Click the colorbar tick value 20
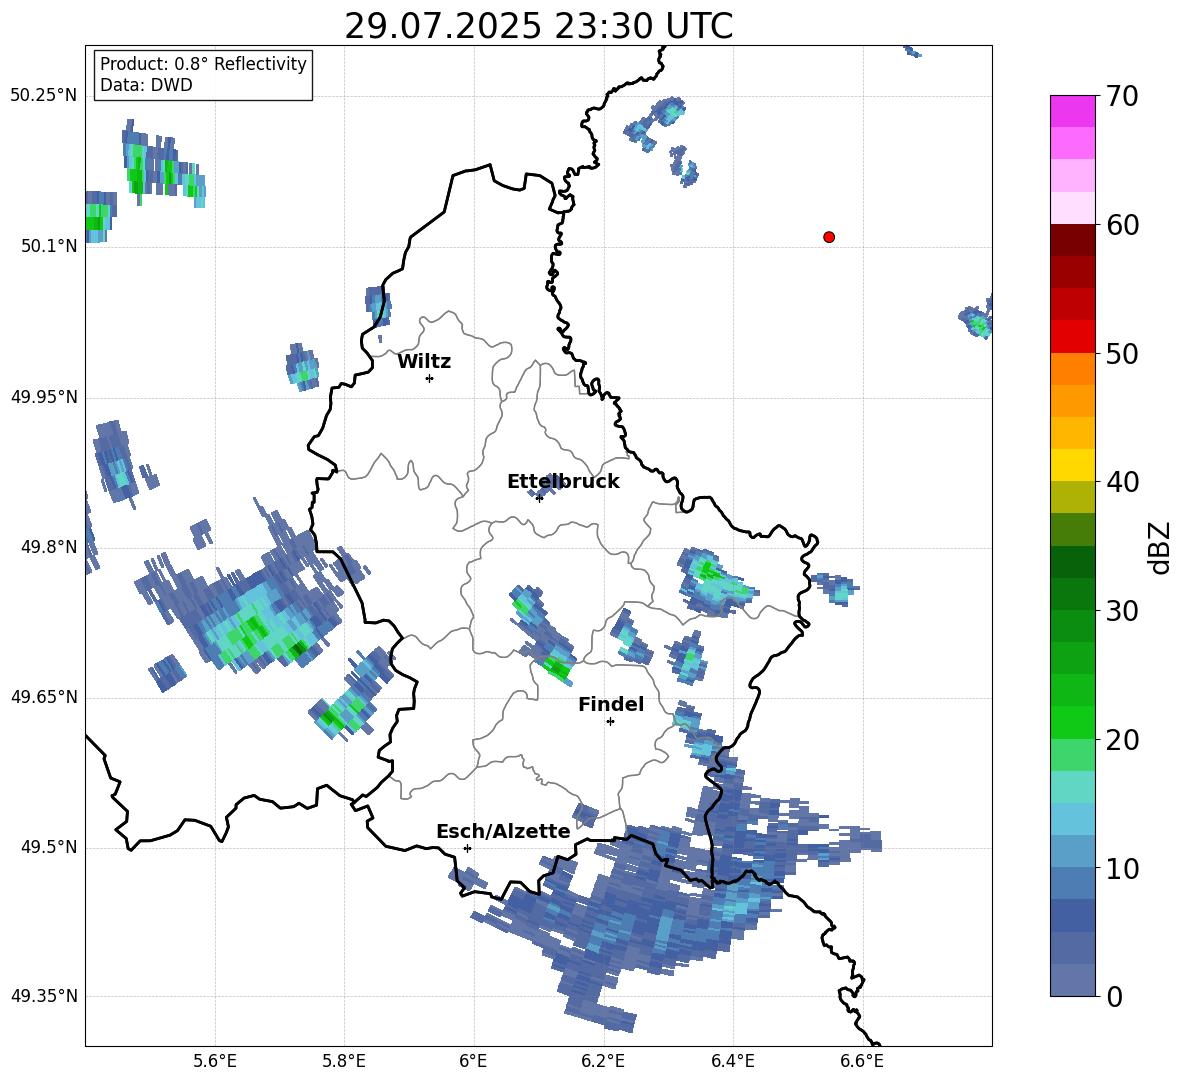 (1122, 740)
